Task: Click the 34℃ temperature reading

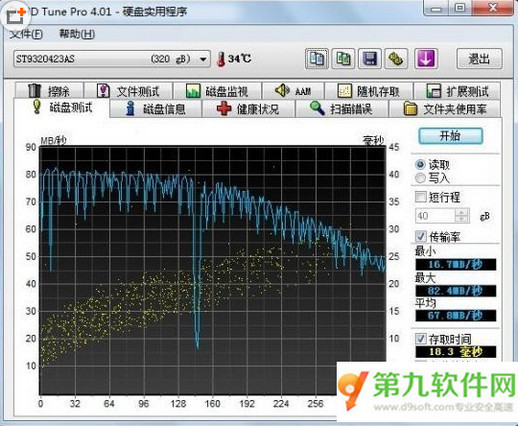Action: [x=239, y=59]
